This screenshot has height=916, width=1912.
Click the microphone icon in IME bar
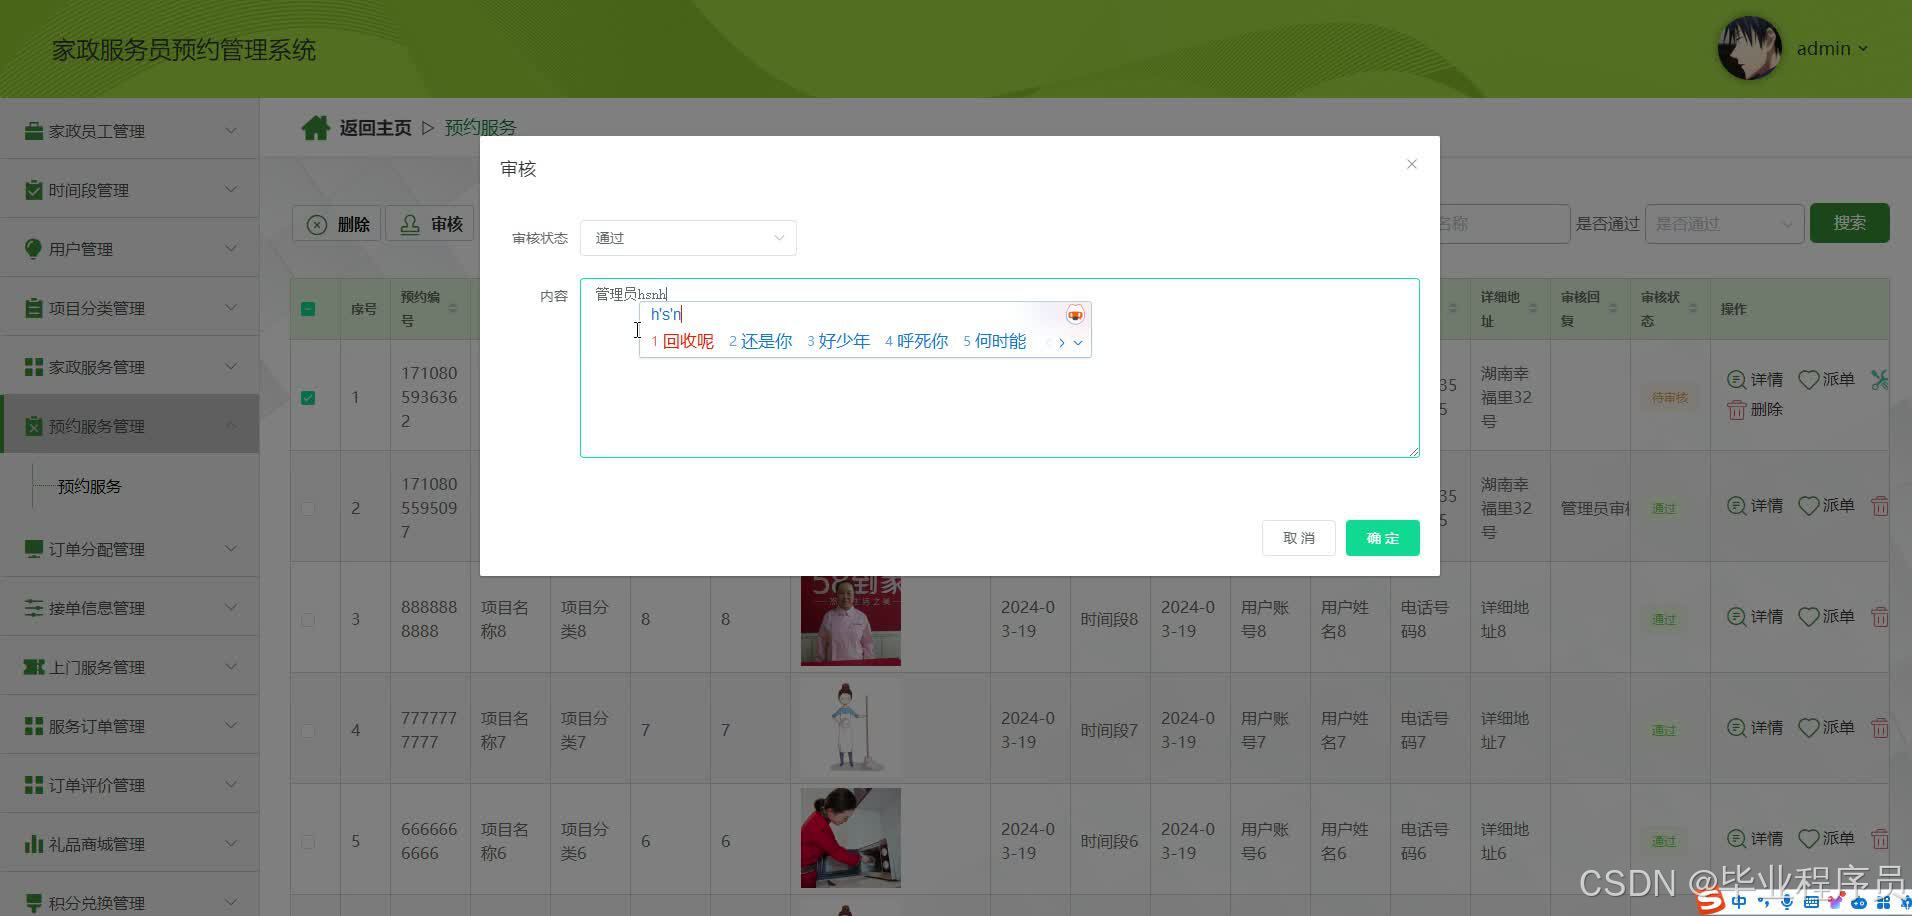1786,903
